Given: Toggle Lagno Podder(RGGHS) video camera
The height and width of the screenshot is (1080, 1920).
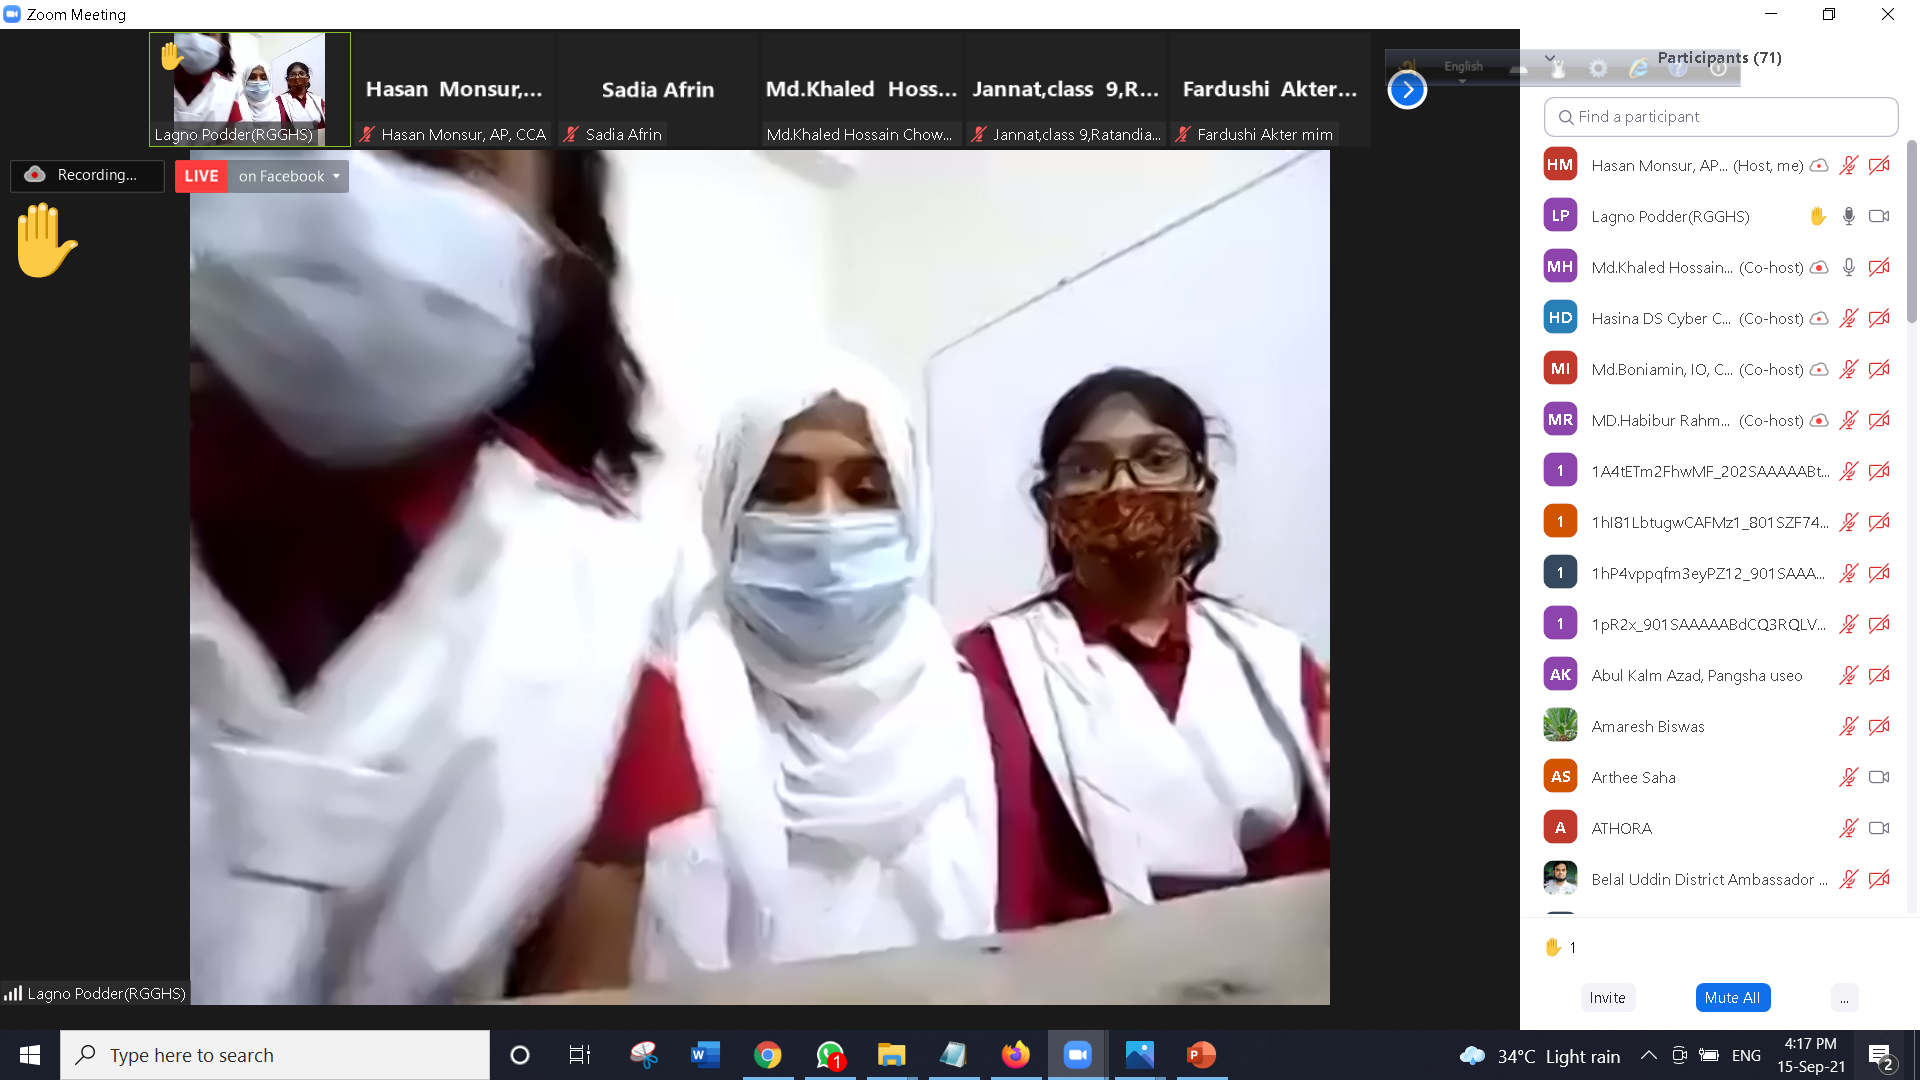Looking at the screenshot, I should coord(1879,217).
